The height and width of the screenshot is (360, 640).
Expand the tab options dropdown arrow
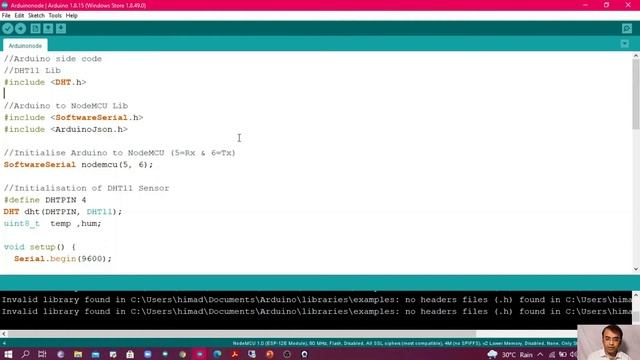[x=624, y=44]
